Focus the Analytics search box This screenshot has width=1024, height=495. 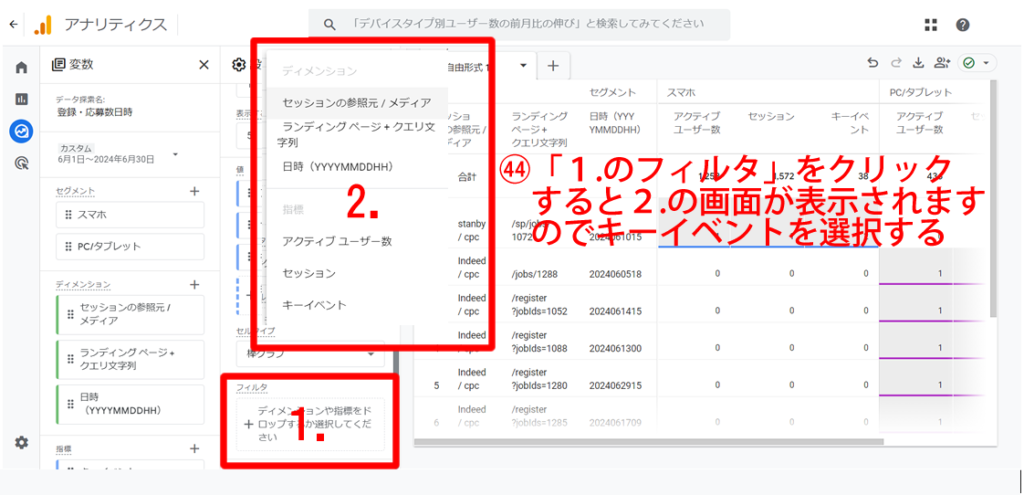click(x=519, y=25)
